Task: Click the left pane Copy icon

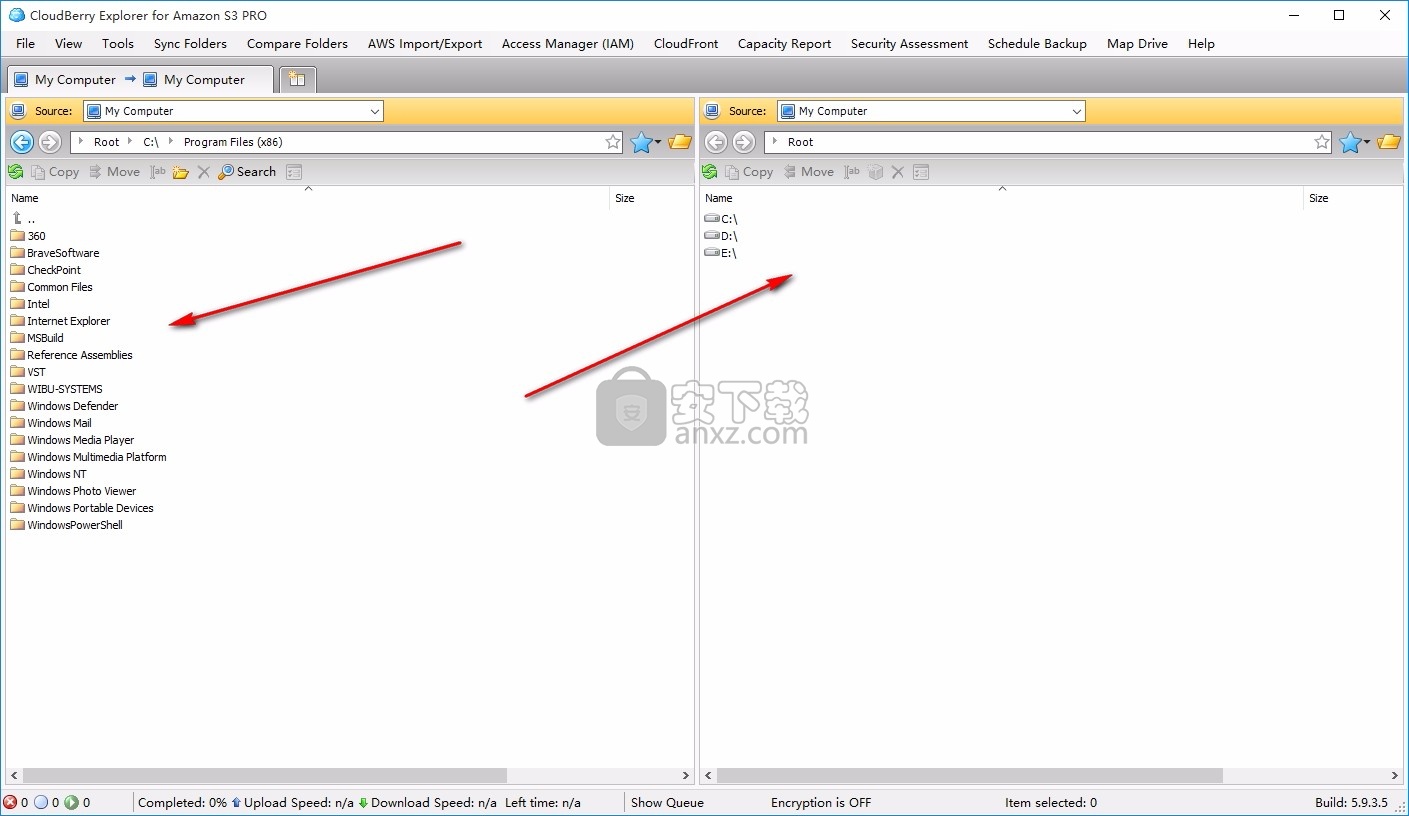Action: point(38,172)
